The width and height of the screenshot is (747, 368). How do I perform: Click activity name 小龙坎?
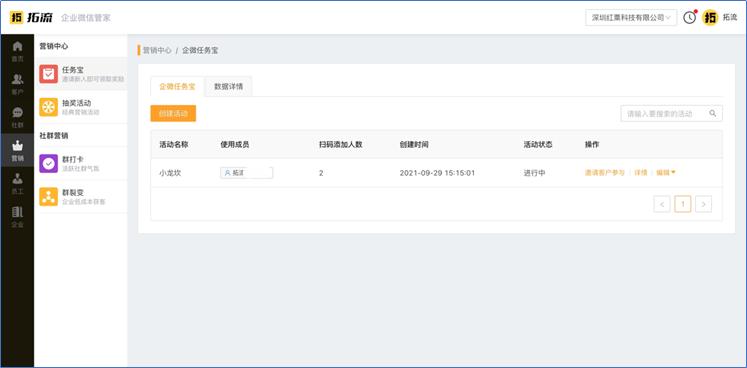170,173
